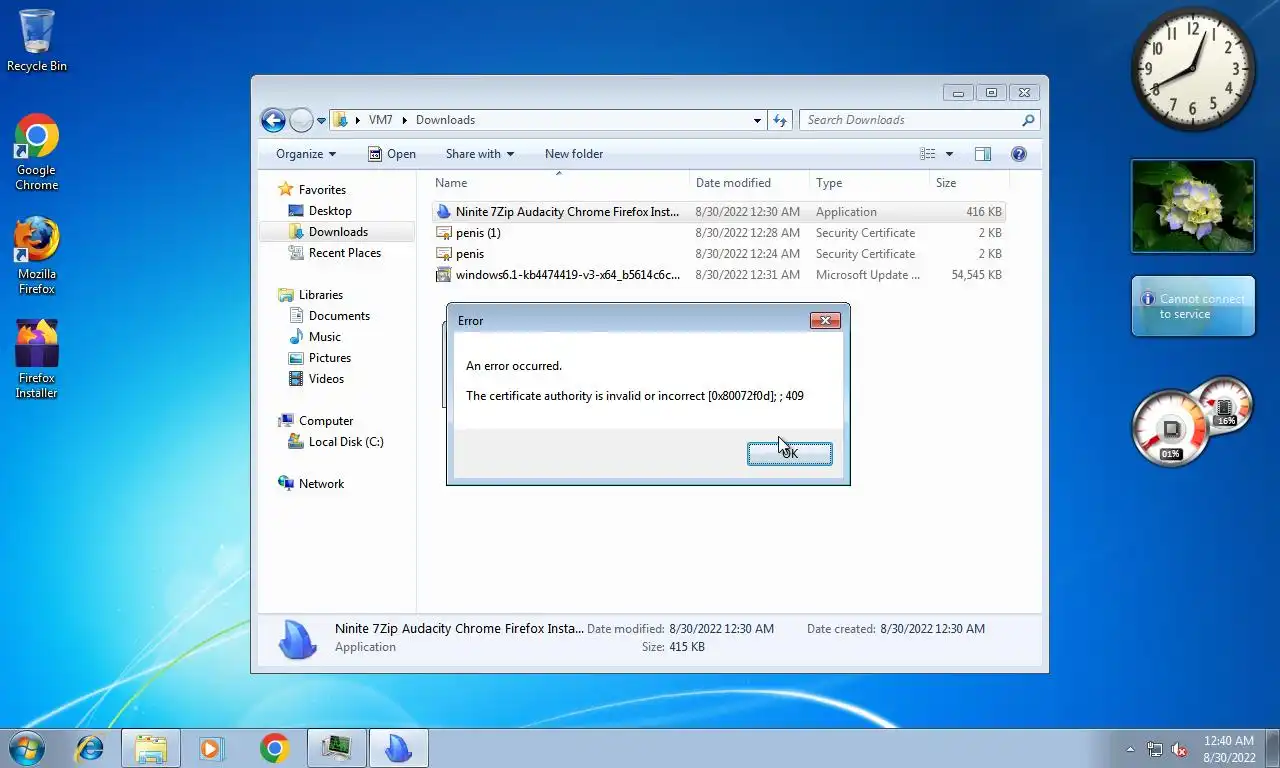Show hidden tray icons arrow

tap(1130, 749)
